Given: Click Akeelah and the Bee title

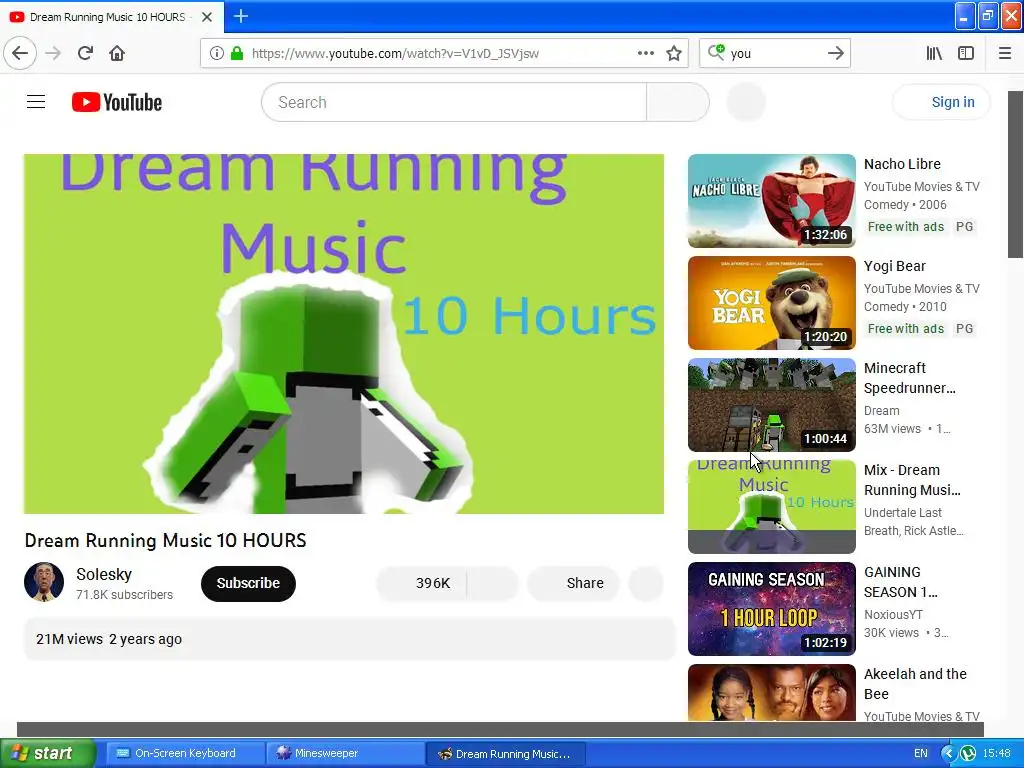Looking at the screenshot, I should (915, 683).
